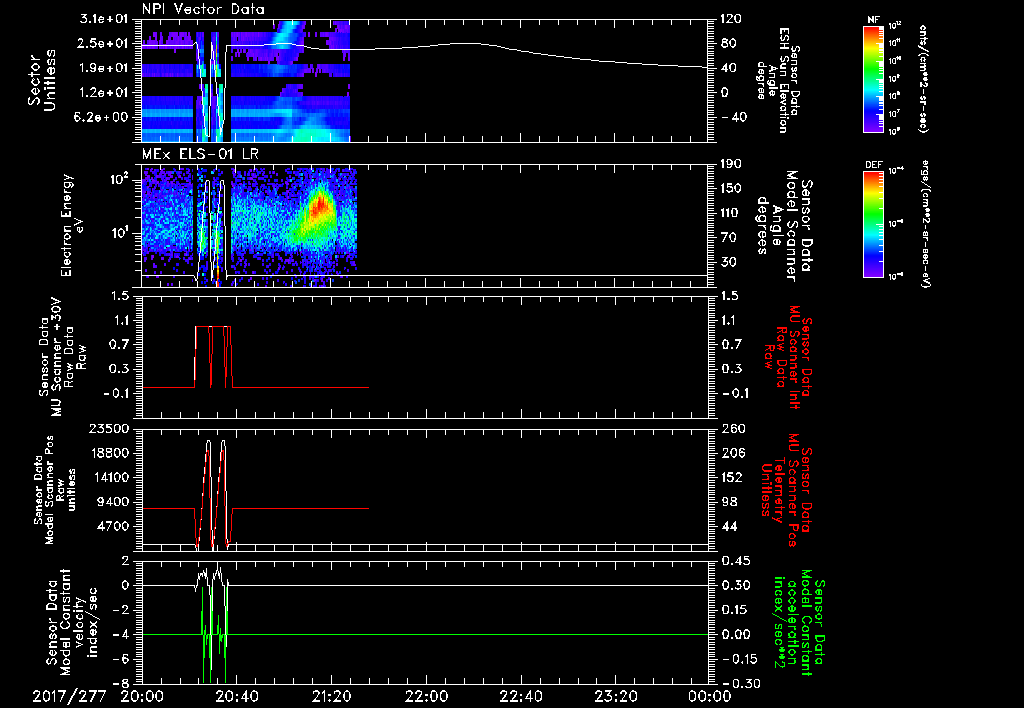Image resolution: width=1024 pixels, height=708 pixels.
Task: Click the "120" sun elevation tick value
Action: 730,19
